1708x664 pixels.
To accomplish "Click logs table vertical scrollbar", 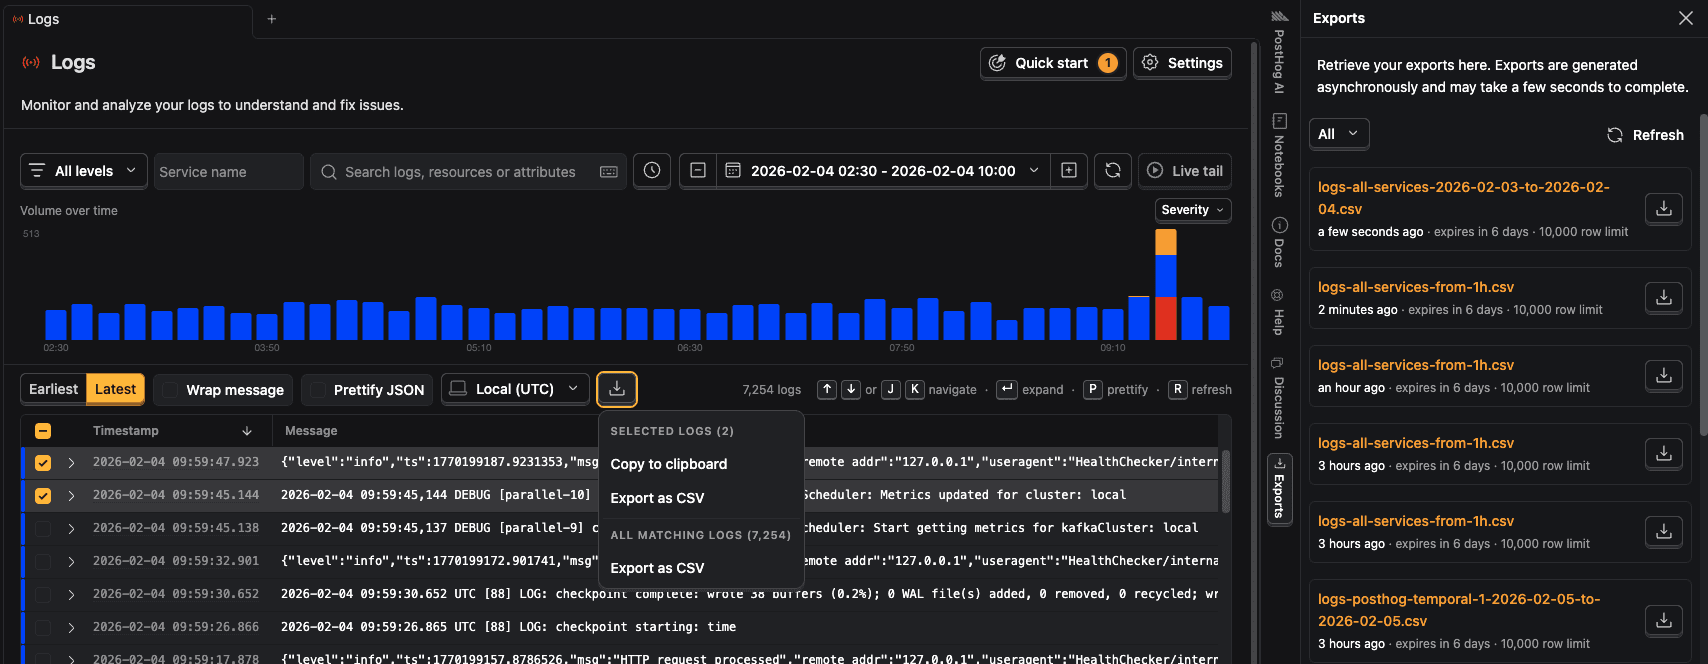I will (x=1226, y=480).
